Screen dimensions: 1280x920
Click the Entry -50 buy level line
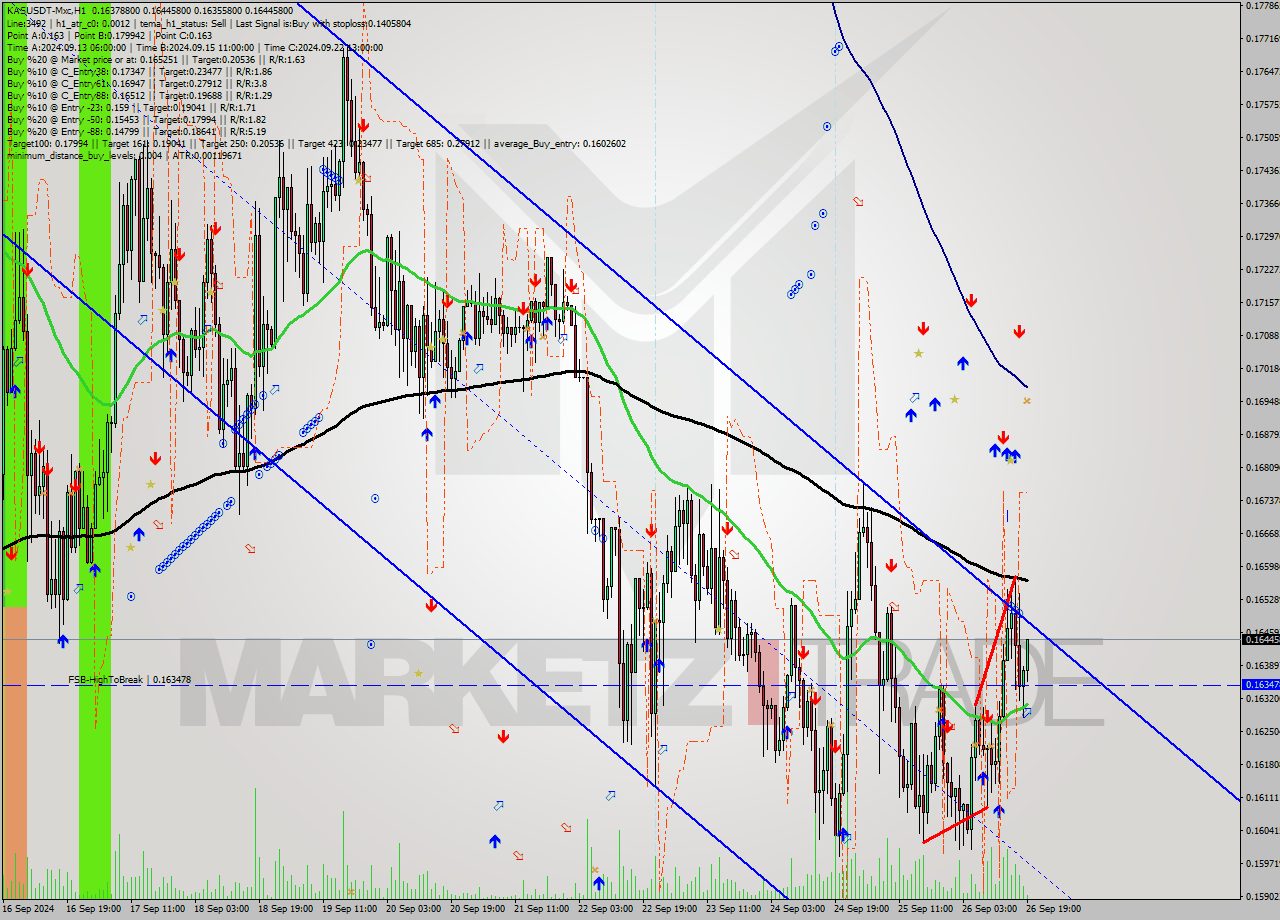tap(135, 119)
